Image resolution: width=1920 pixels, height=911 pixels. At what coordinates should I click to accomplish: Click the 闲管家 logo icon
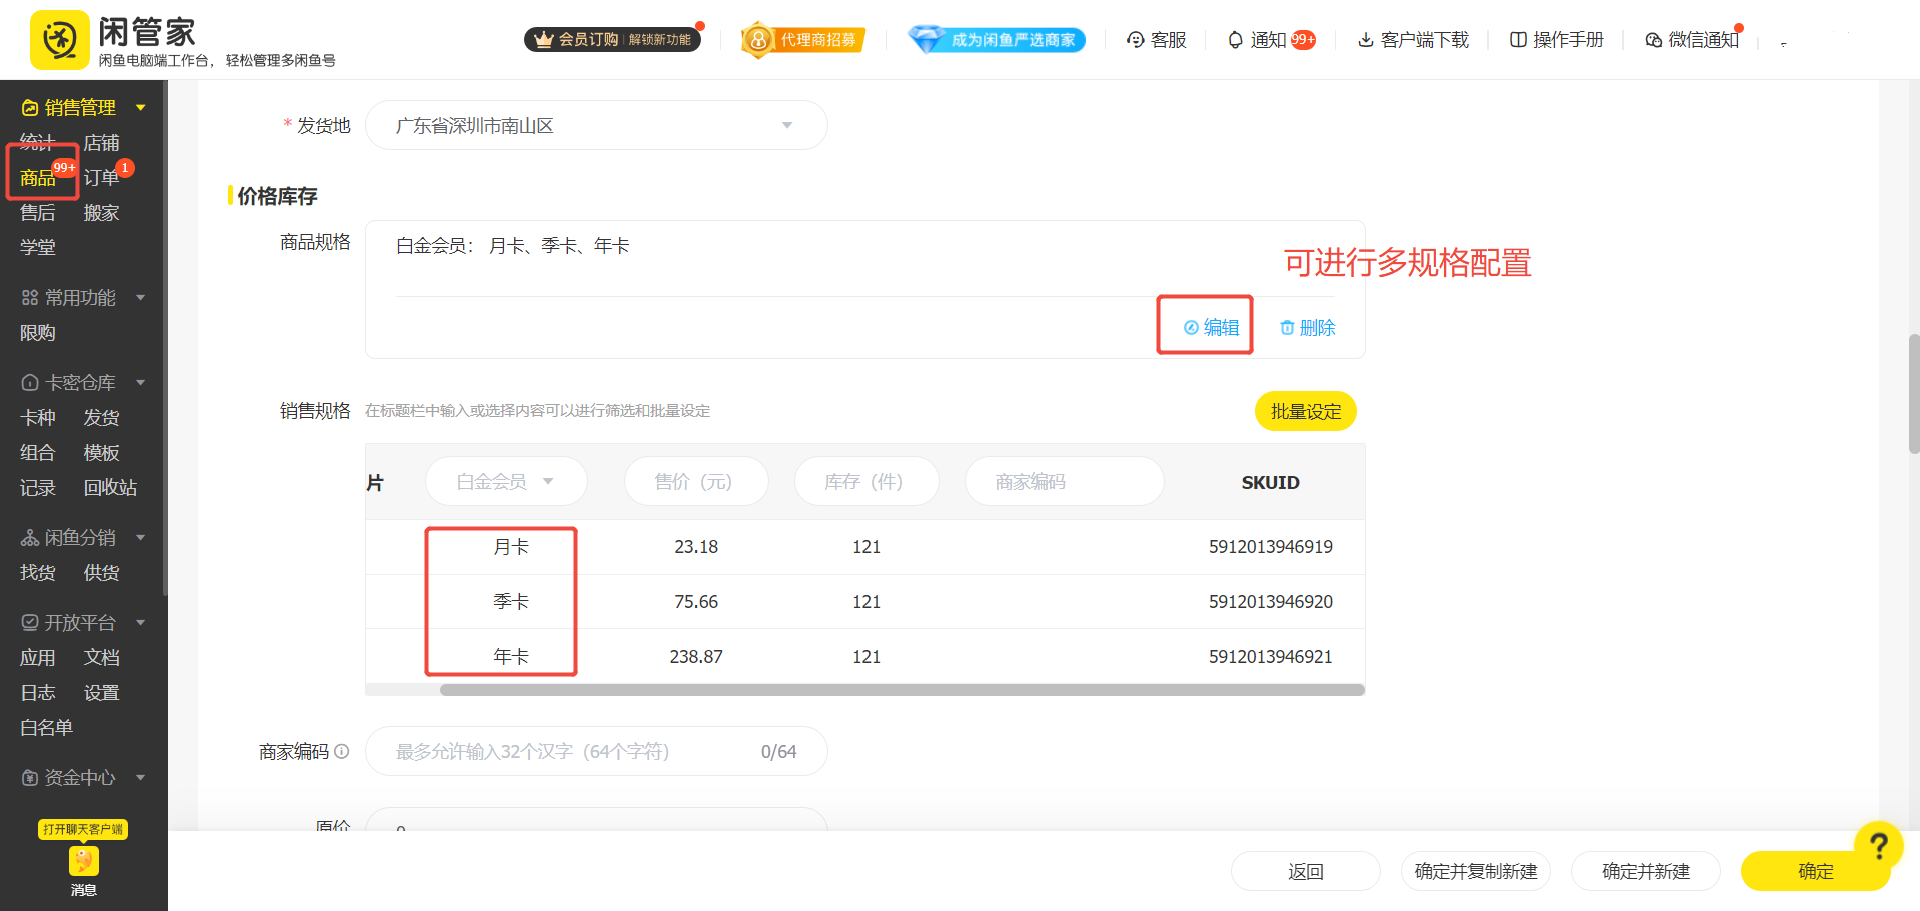coord(59,40)
